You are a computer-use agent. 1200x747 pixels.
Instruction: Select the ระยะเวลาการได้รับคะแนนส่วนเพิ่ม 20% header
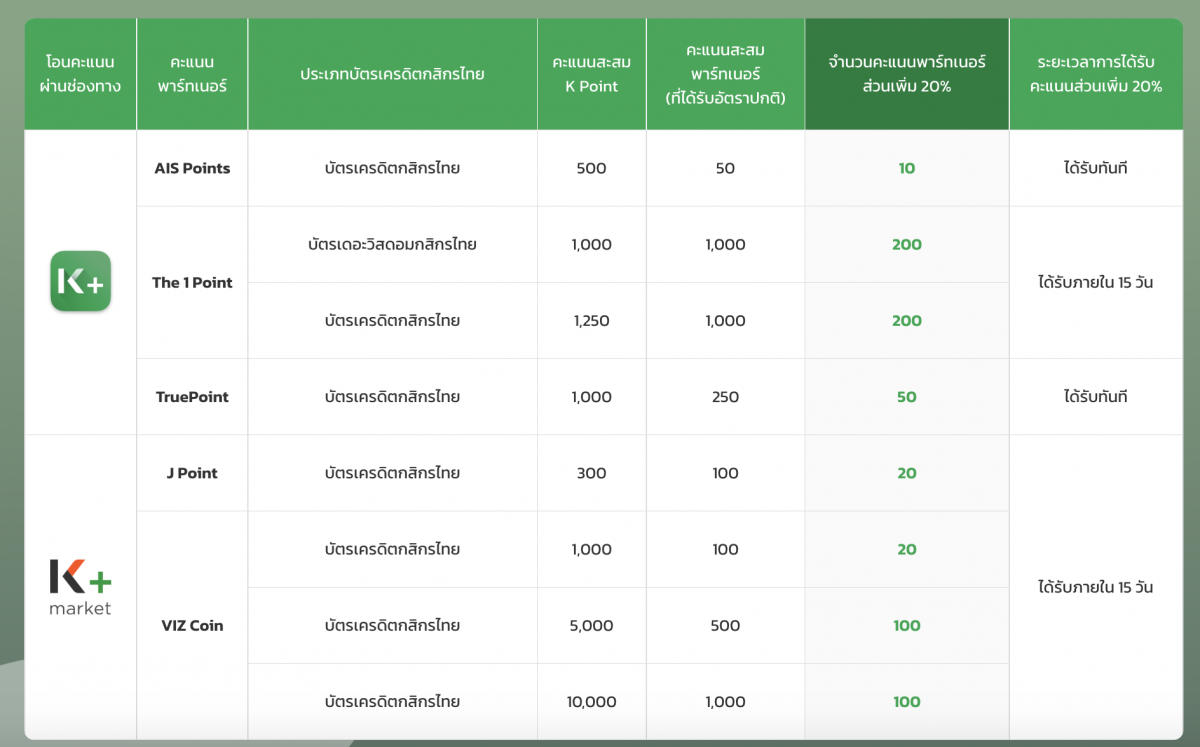click(x=1095, y=74)
